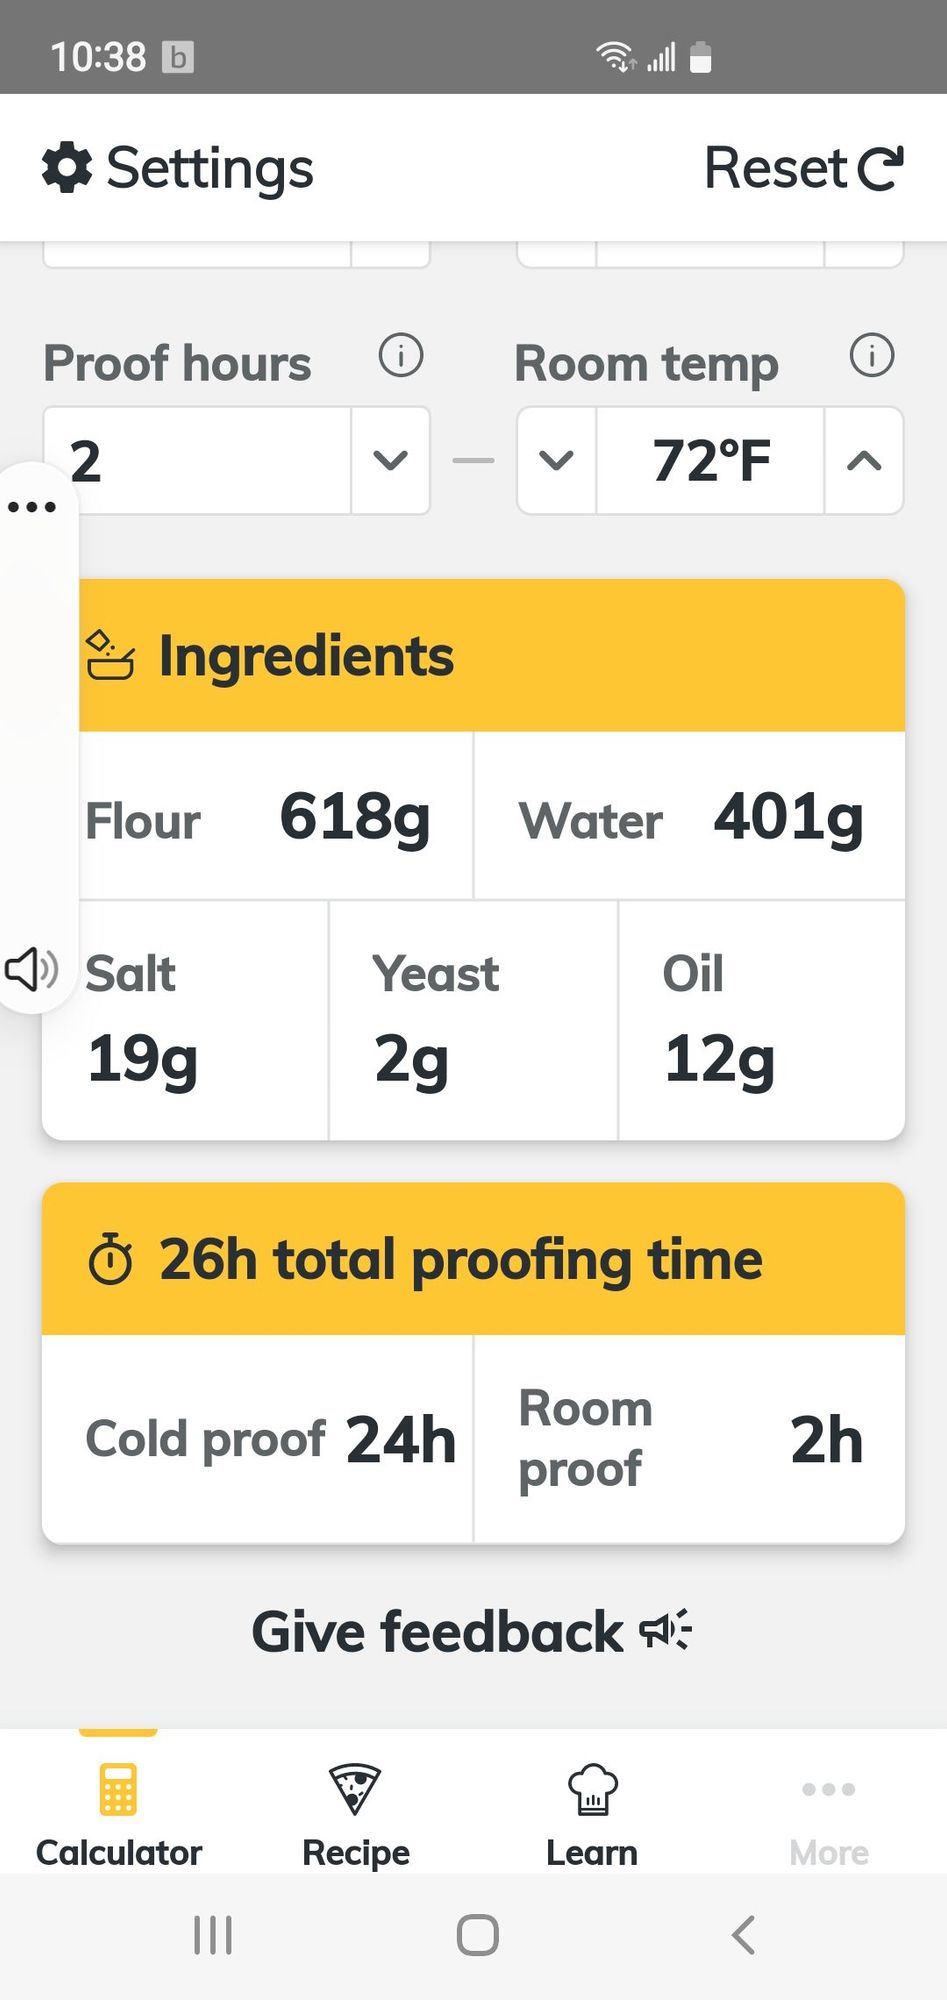947x2000 pixels.
Task: Open Settings via the gear icon
Action: coord(67,167)
